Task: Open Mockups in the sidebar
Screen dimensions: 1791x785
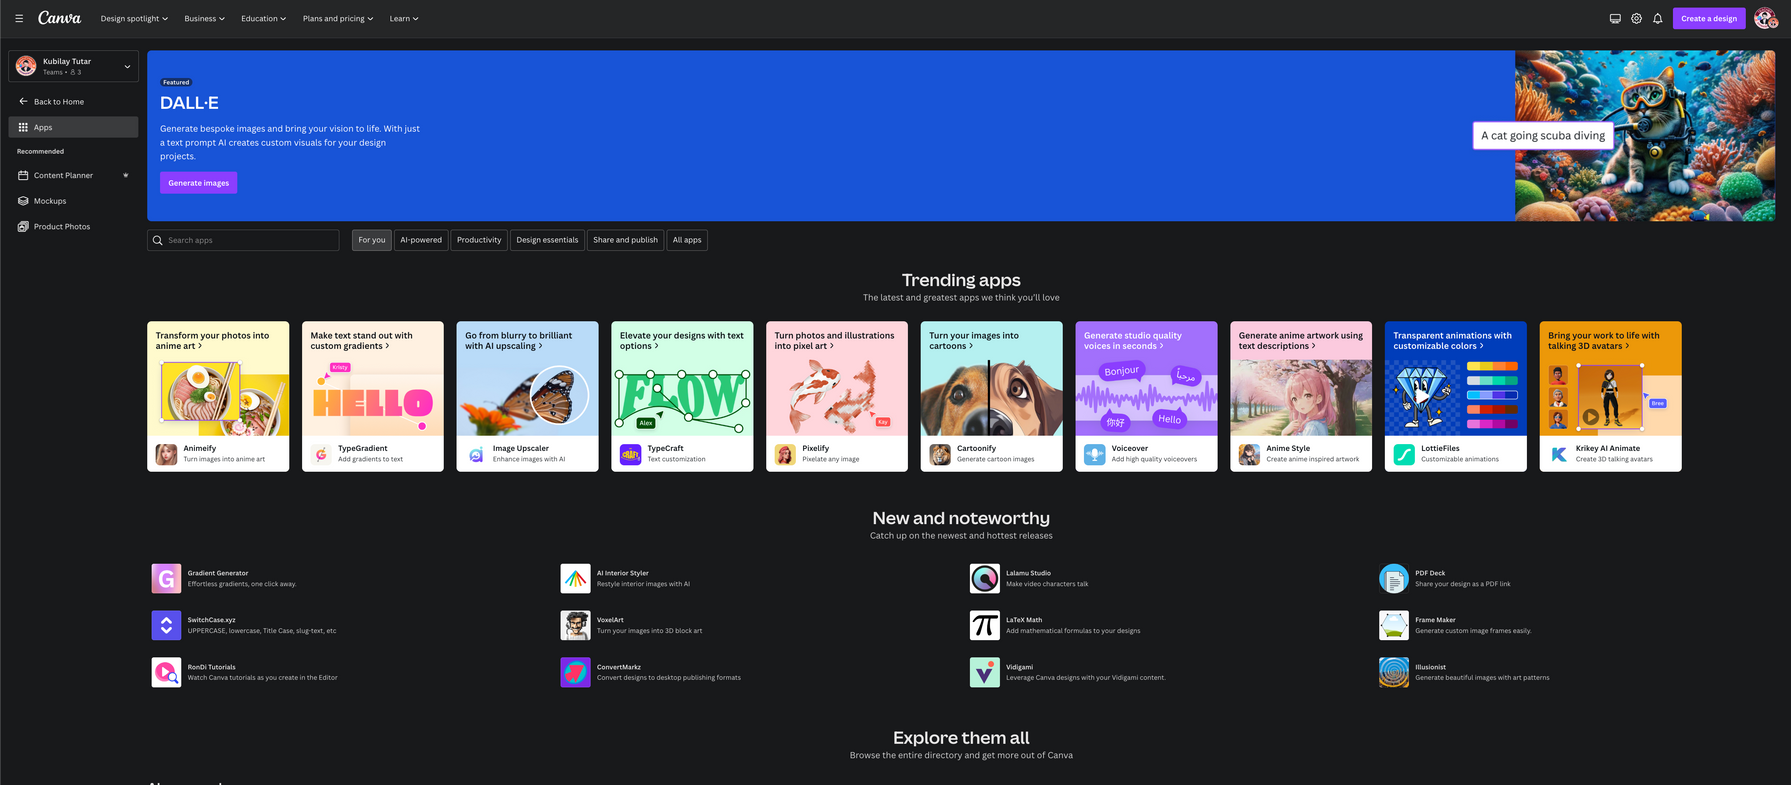Action: [73, 201]
